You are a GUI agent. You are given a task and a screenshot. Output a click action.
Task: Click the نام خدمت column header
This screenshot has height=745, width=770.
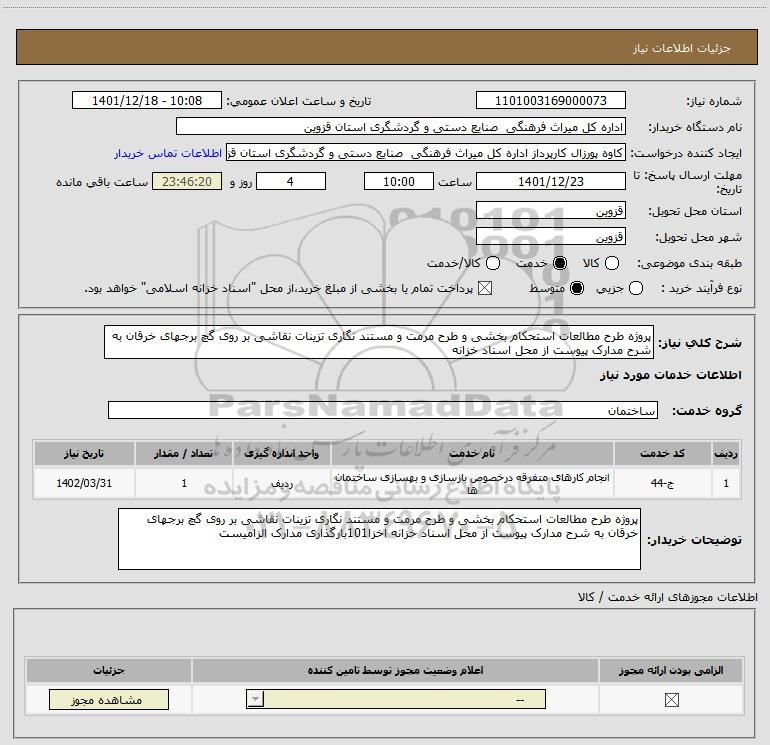[472, 453]
